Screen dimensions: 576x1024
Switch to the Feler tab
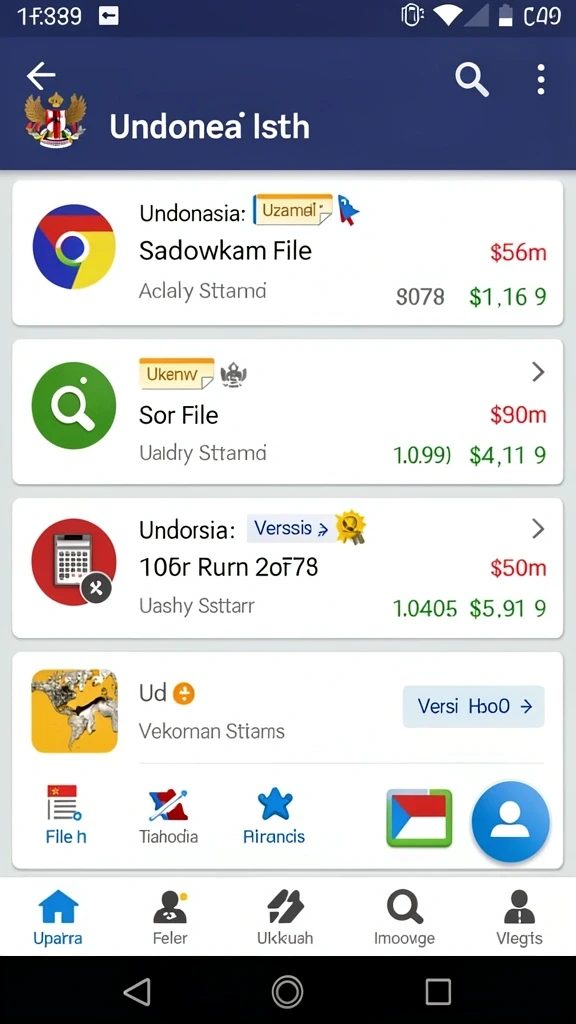(x=170, y=918)
